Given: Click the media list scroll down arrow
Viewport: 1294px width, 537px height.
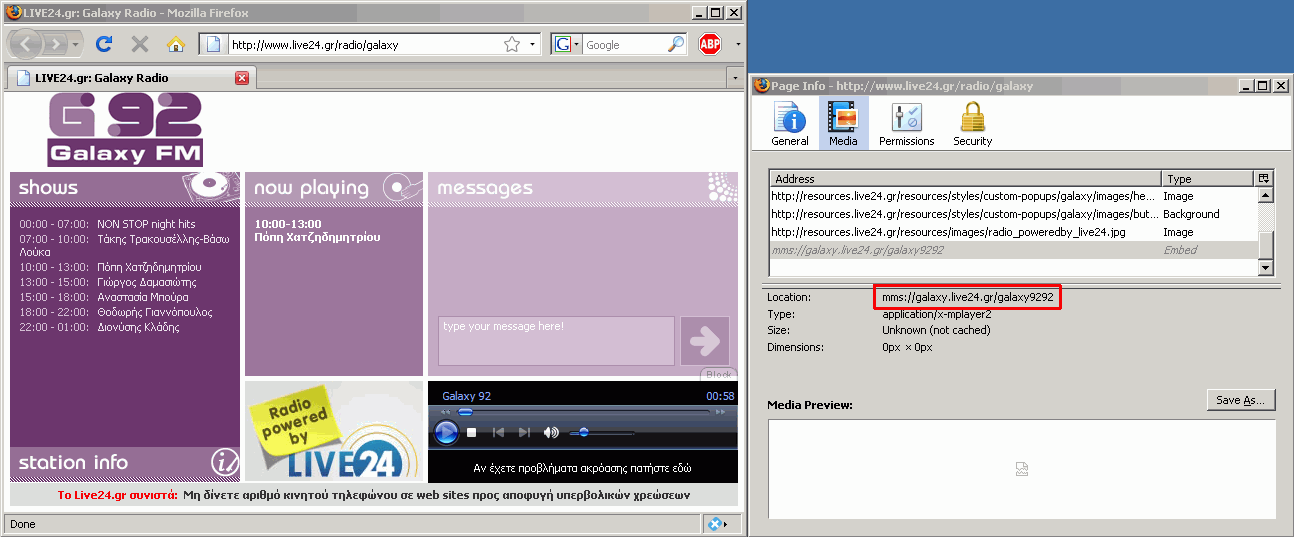Looking at the screenshot, I should click(x=1266, y=267).
